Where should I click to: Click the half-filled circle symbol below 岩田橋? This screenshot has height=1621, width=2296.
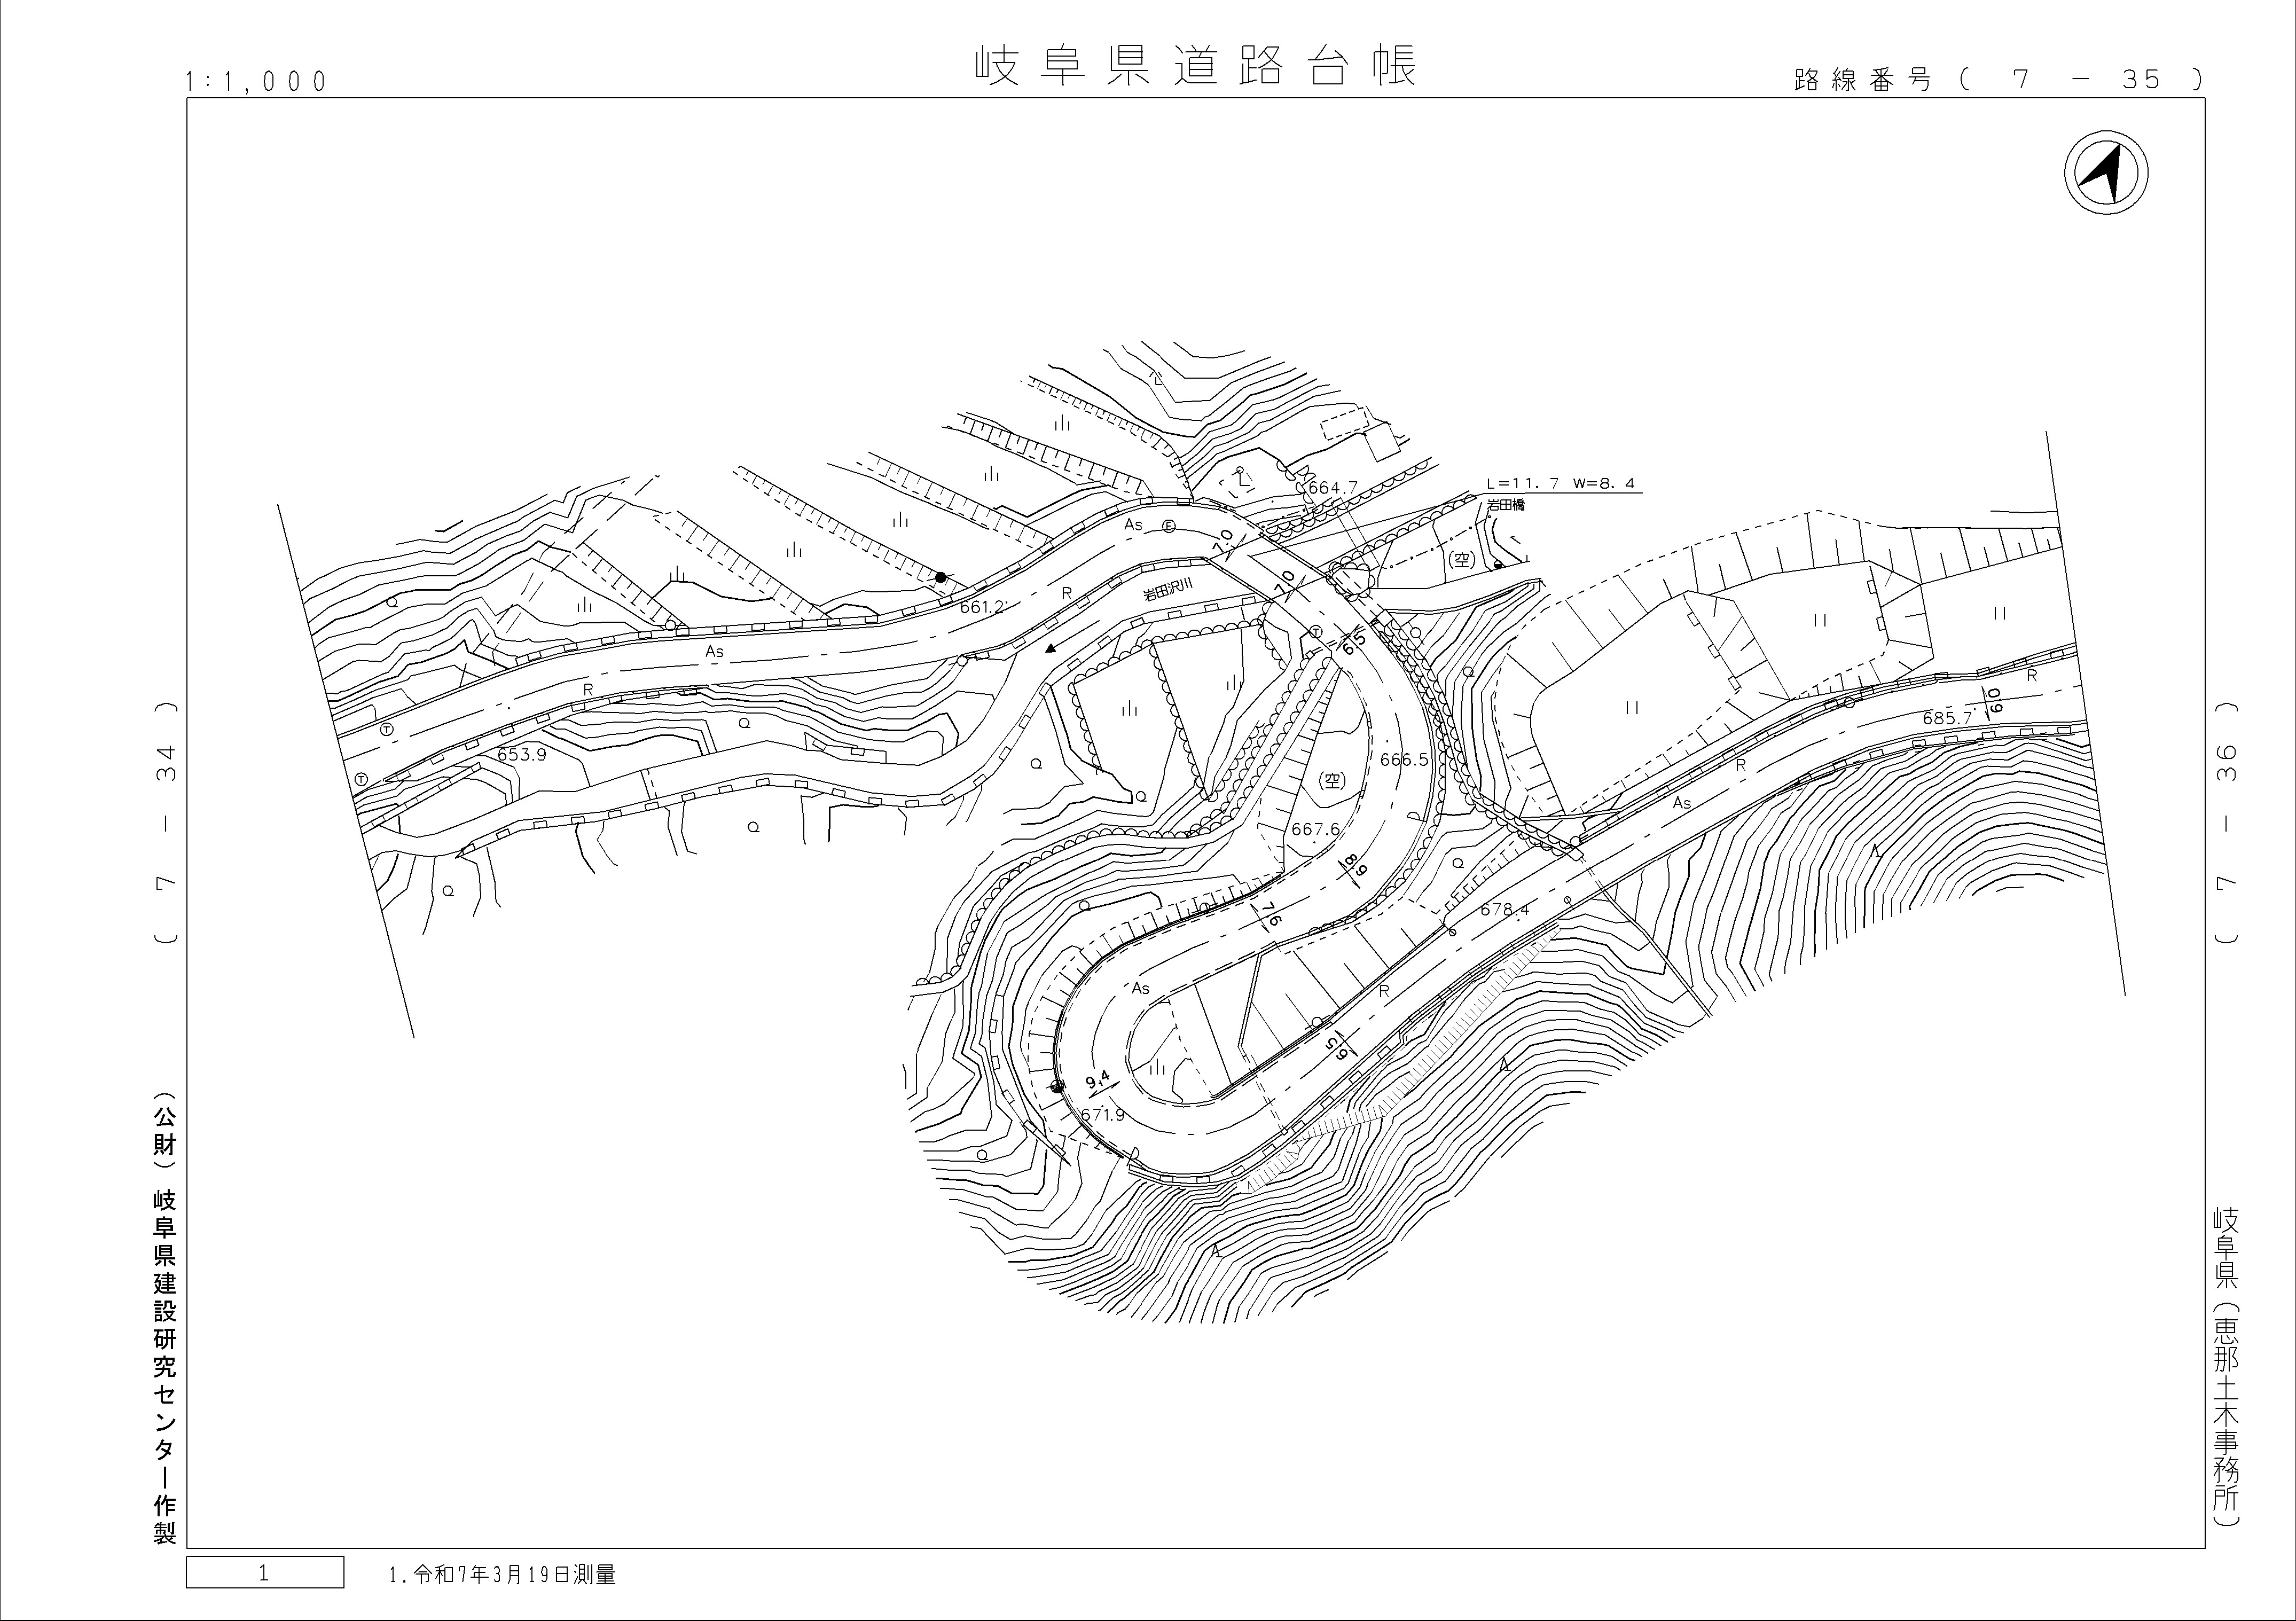click(x=1498, y=565)
